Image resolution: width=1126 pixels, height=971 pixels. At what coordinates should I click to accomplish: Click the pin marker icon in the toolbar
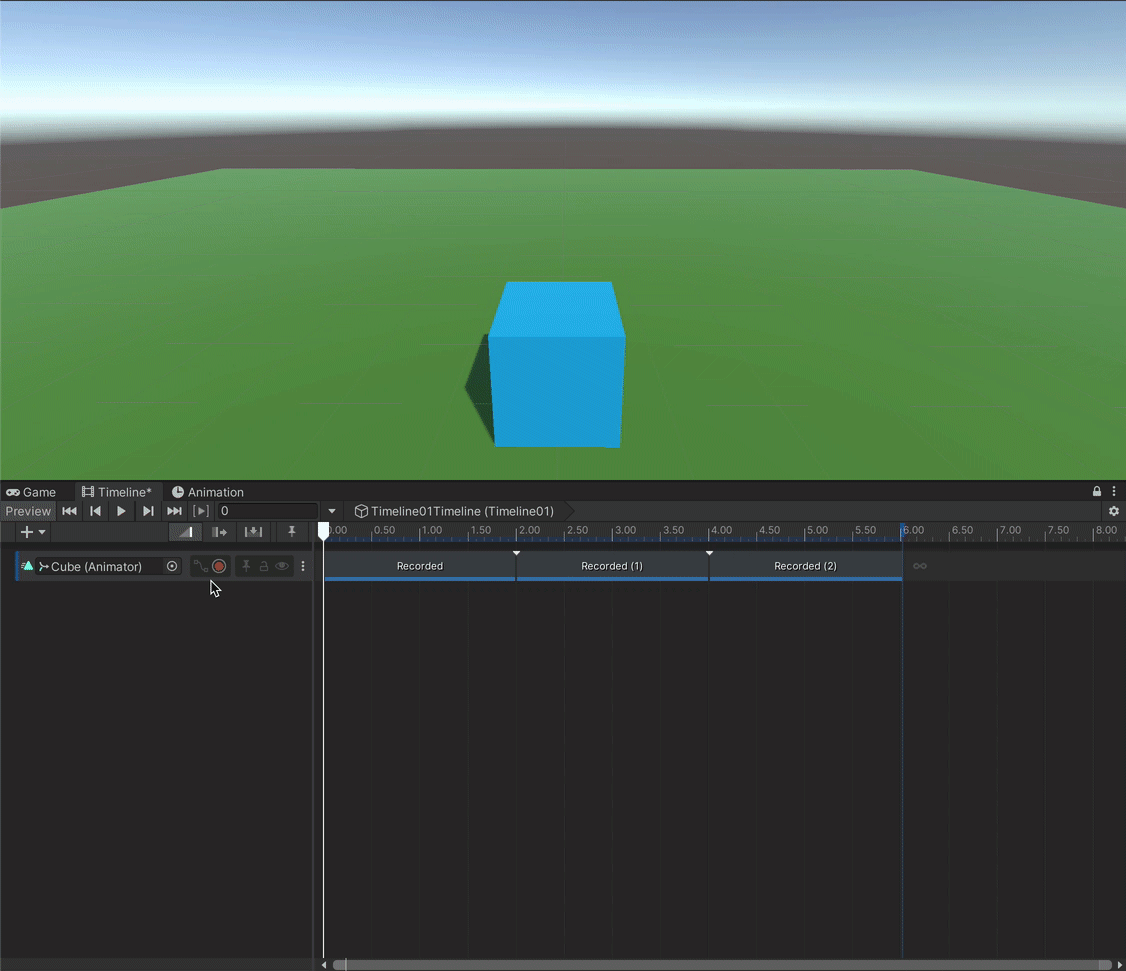click(x=292, y=531)
